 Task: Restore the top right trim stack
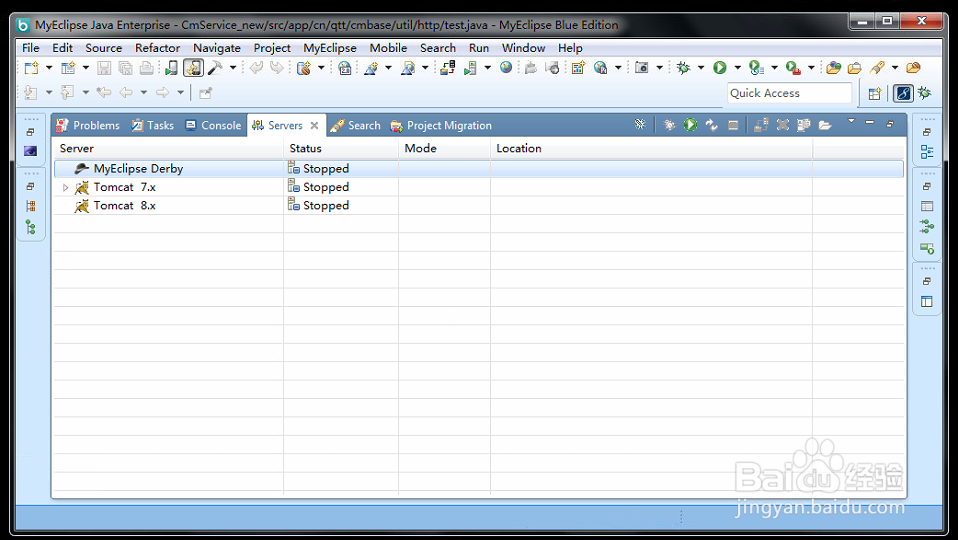pos(927,132)
